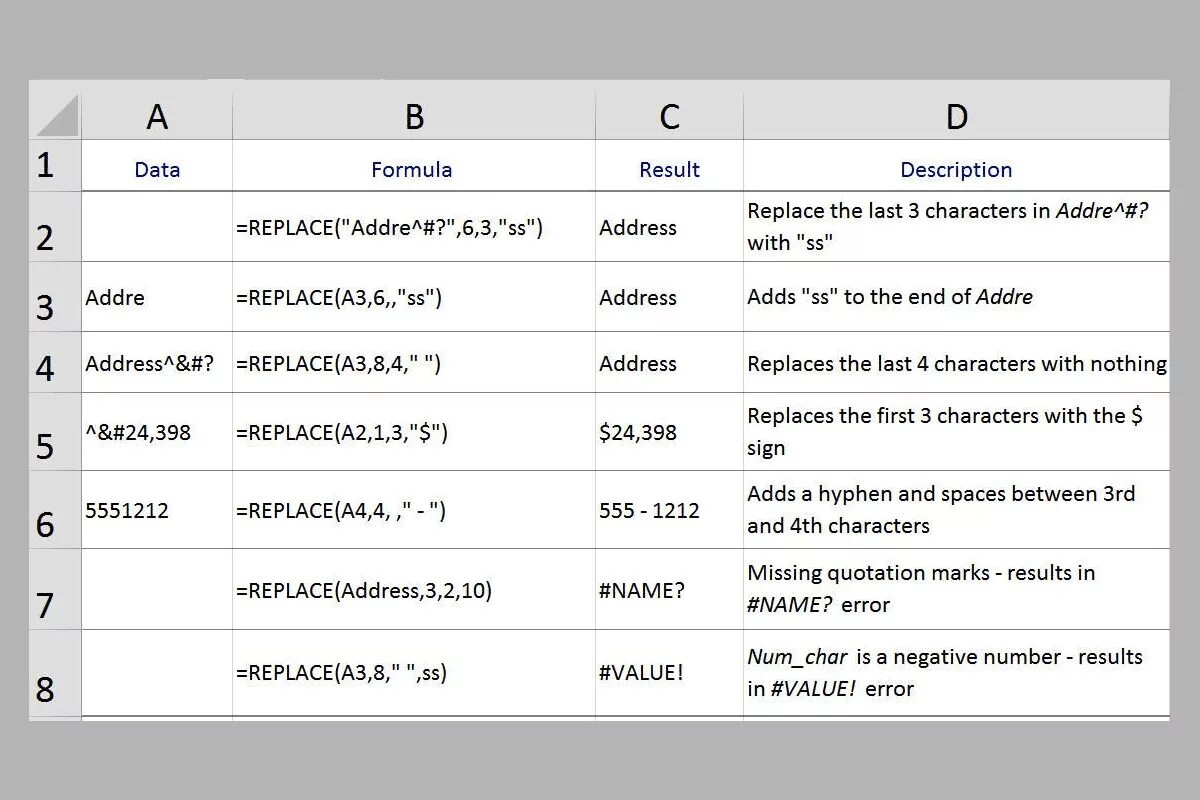Click the 555 - 1212 result cell
Image resolution: width=1200 pixels, height=800 pixels.
click(669, 510)
